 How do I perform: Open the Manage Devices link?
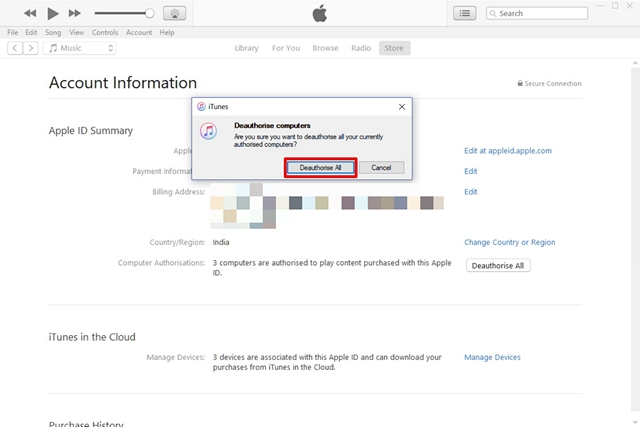492,357
